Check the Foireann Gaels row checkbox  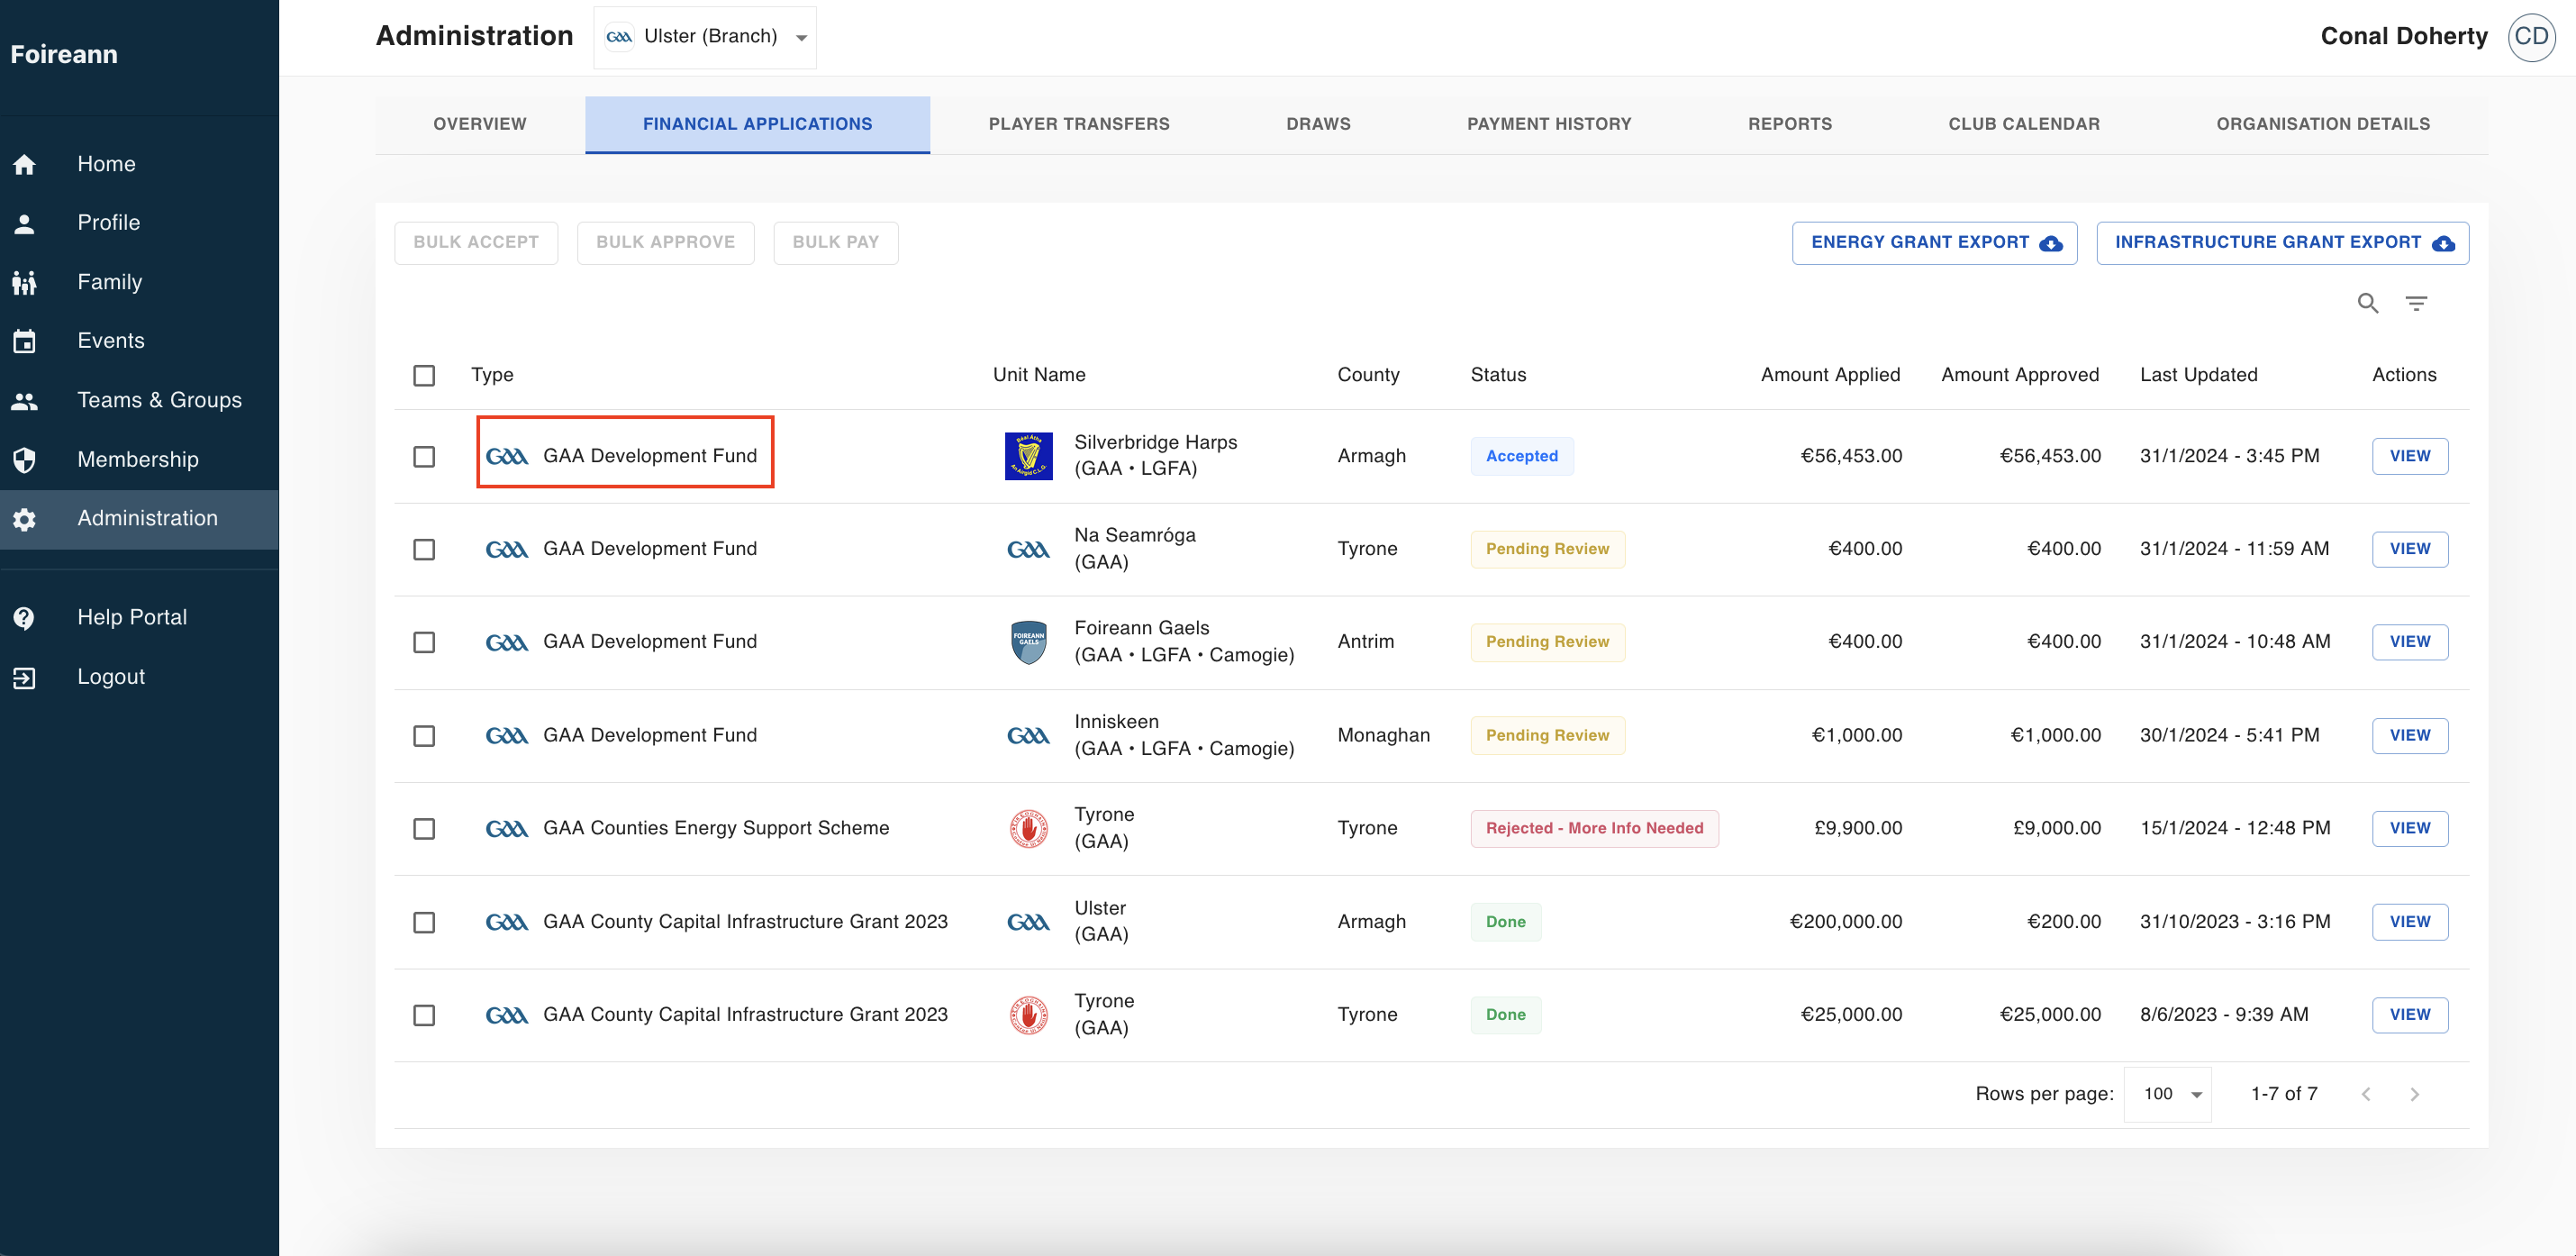tap(424, 643)
